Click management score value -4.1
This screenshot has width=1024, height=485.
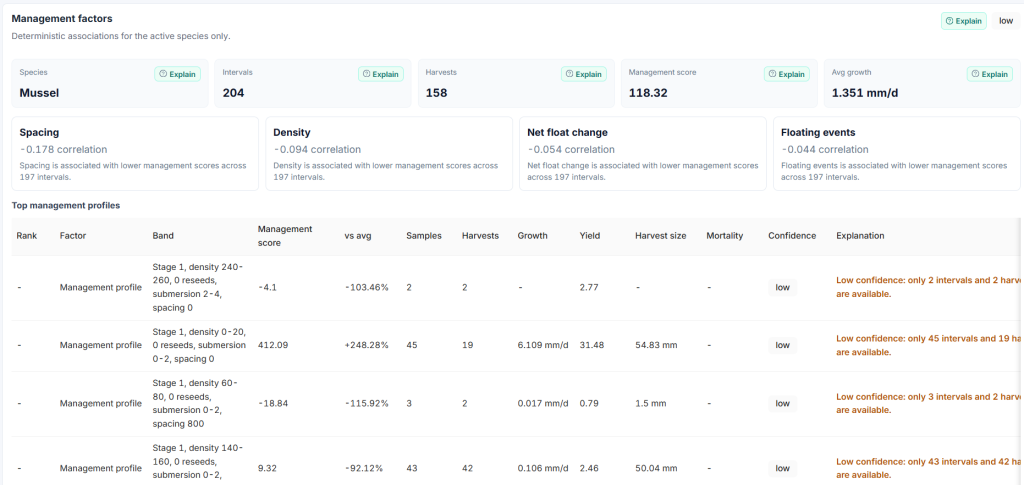268,287
